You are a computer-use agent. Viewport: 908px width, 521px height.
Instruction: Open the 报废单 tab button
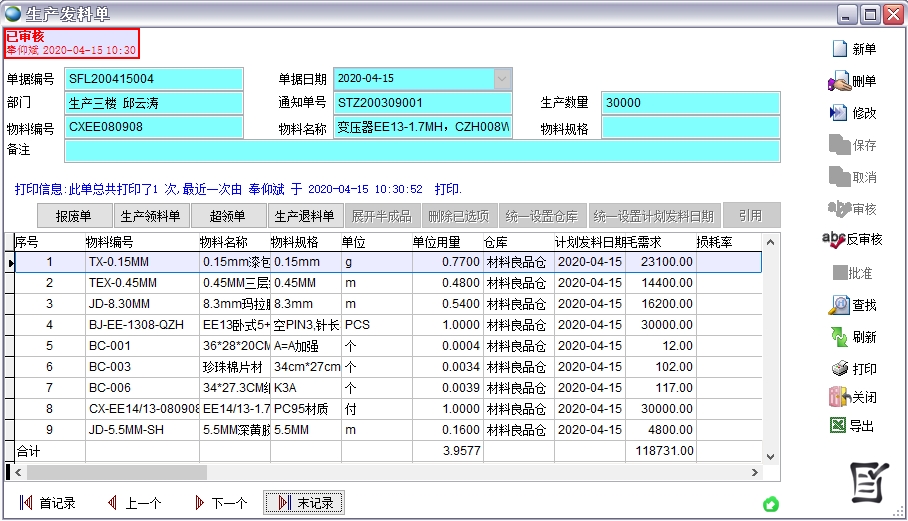[73, 215]
